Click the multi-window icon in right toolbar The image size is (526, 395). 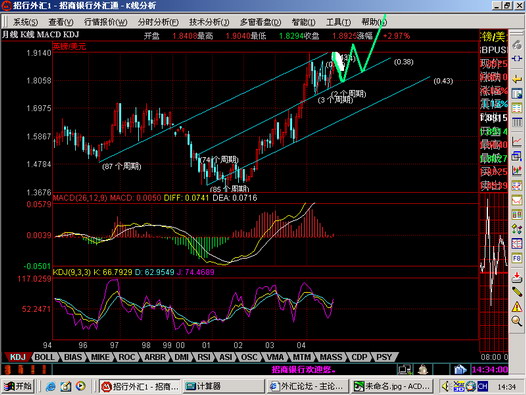pos(517,156)
